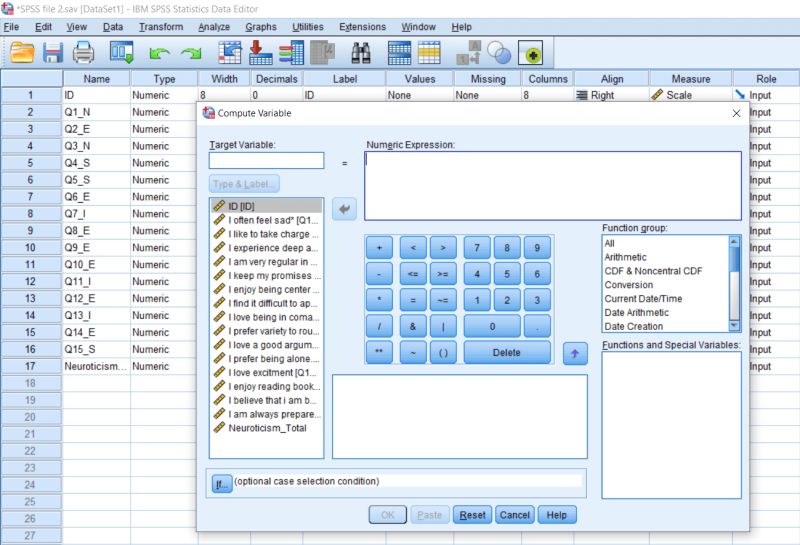The width and height of the screenshot is (800, 545).
Task: Select CDF & Noncentral CDF function group
Action: click(x=653, y=271)
